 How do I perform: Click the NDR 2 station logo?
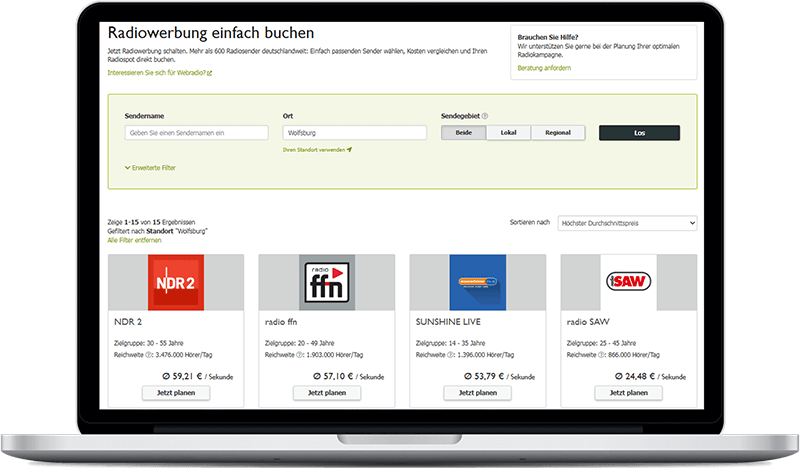coord(176,282)
